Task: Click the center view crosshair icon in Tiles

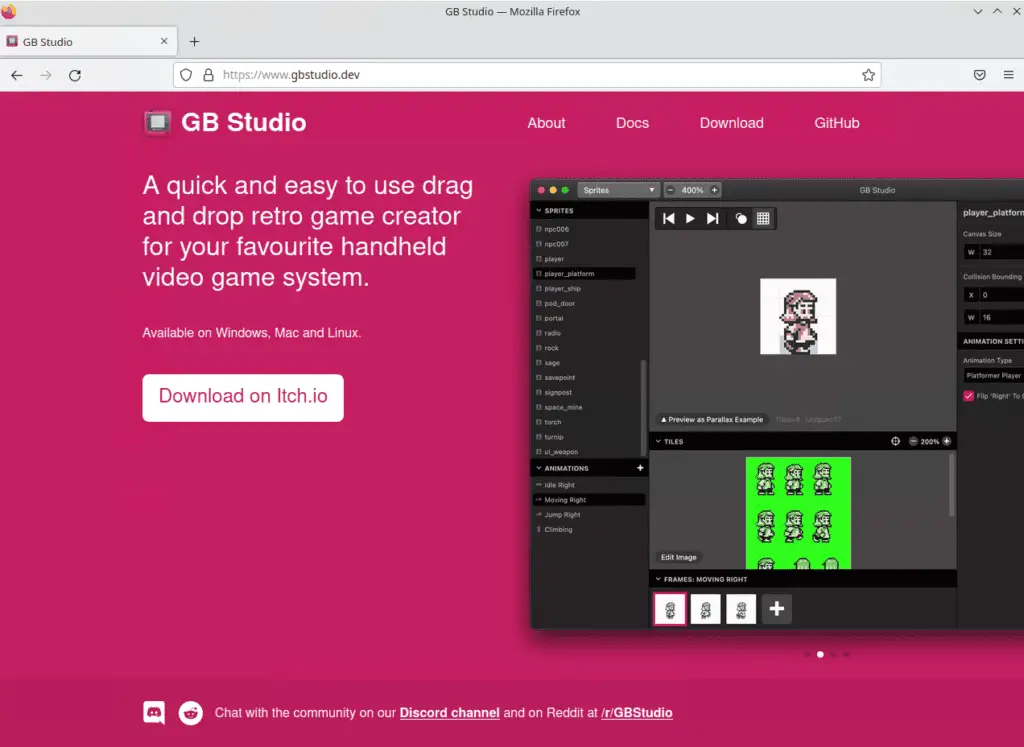Action: pyautogui.click(x=895, y=441)
